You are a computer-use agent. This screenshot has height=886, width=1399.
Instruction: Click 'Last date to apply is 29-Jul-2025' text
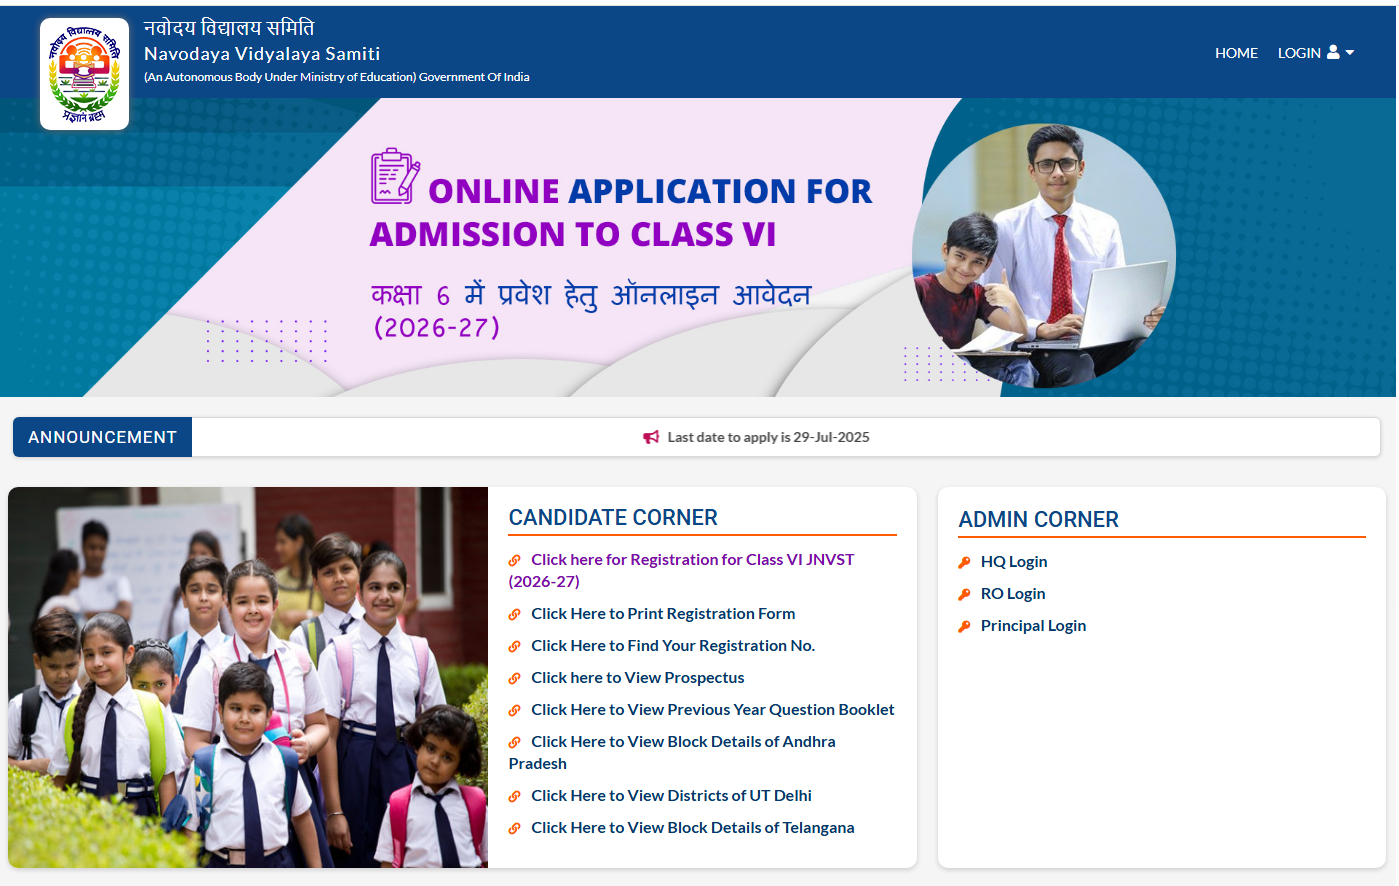pos(768,437)
